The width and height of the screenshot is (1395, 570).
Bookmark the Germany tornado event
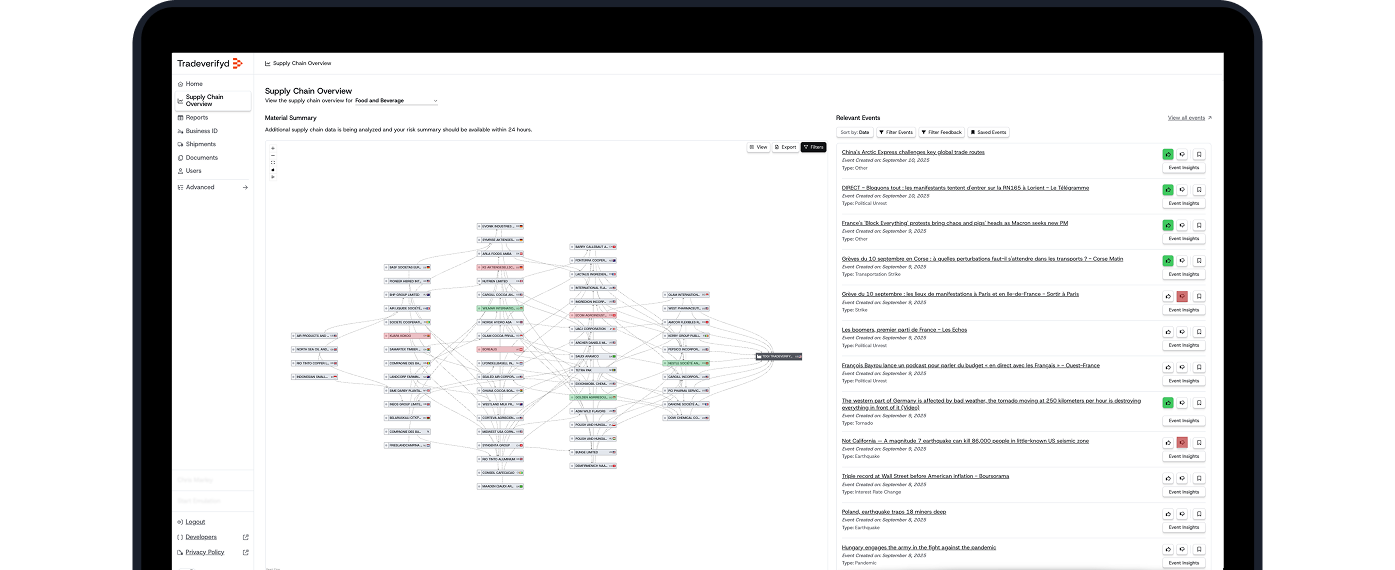(x=1199, y=403)
